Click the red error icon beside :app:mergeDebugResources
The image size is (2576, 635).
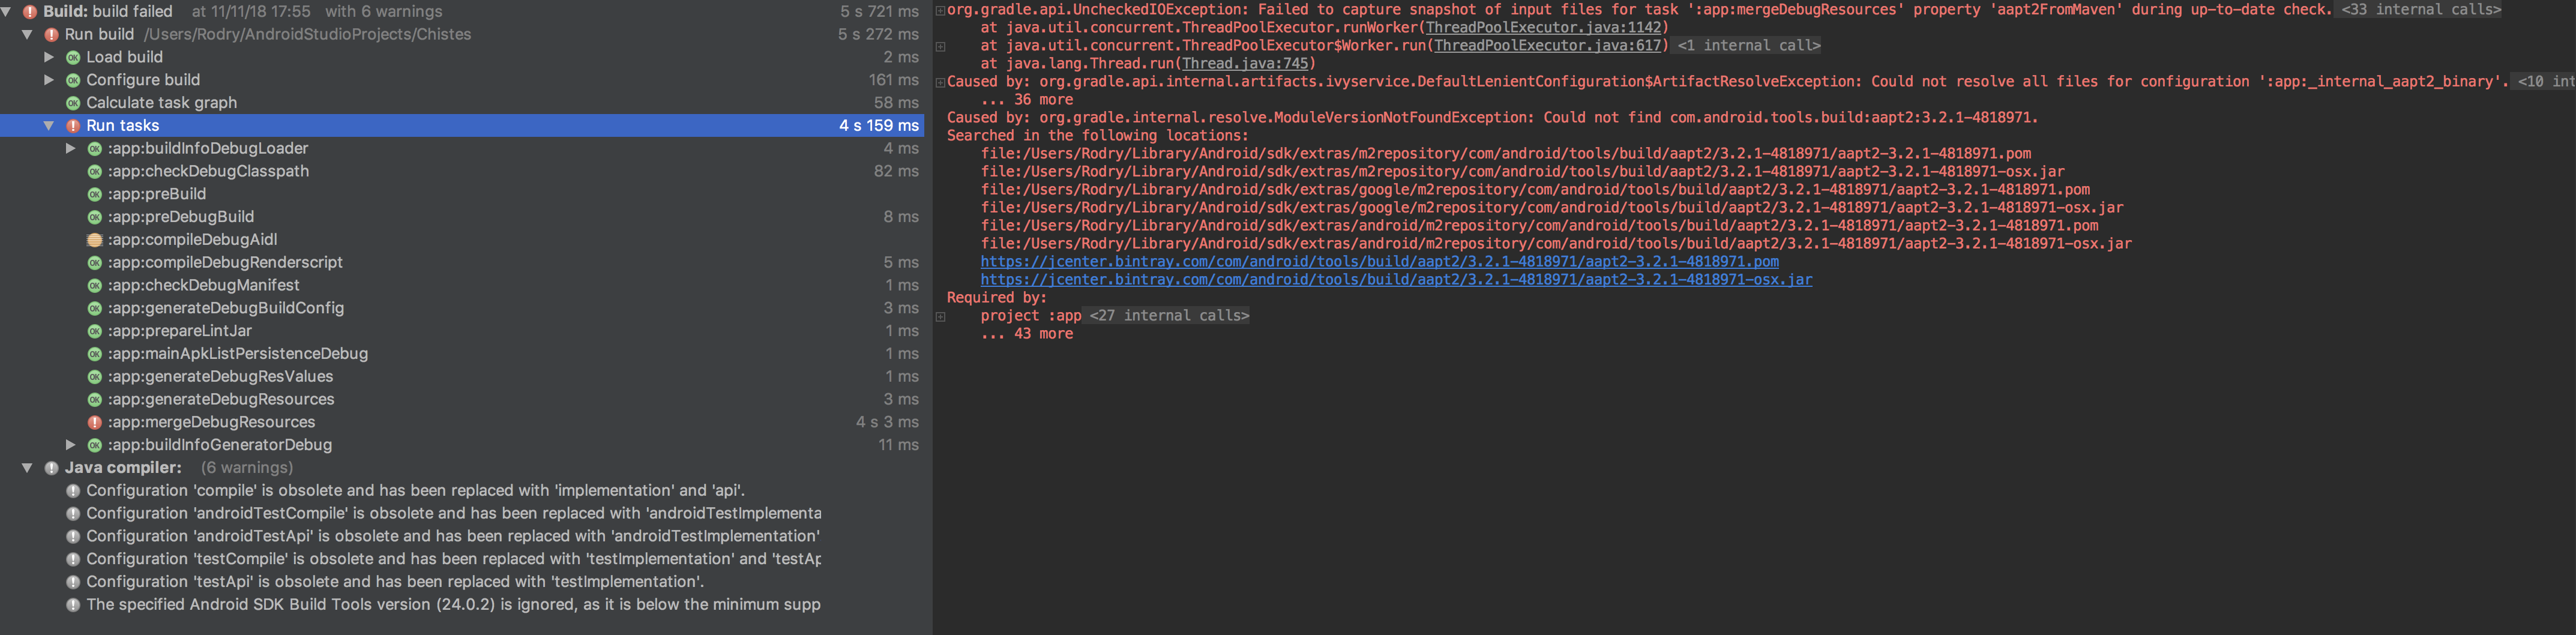tap(95, 422)
